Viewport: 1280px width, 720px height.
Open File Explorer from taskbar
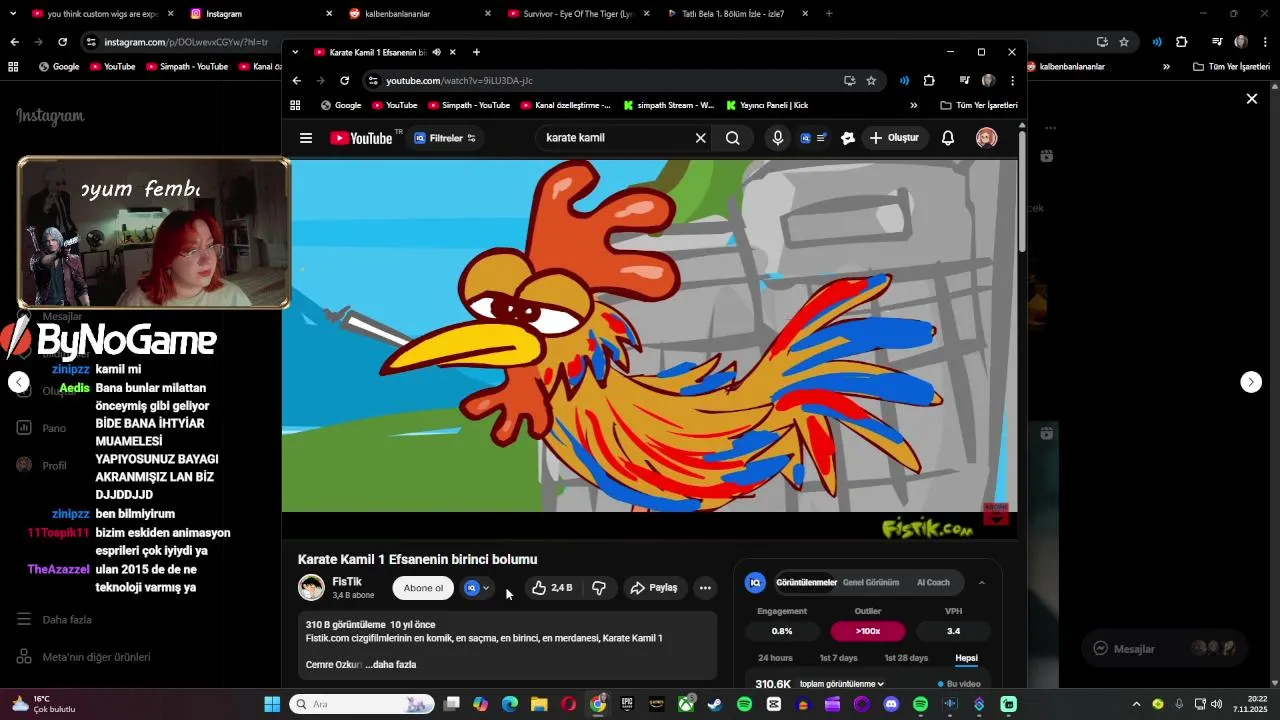tap(539, 704)
